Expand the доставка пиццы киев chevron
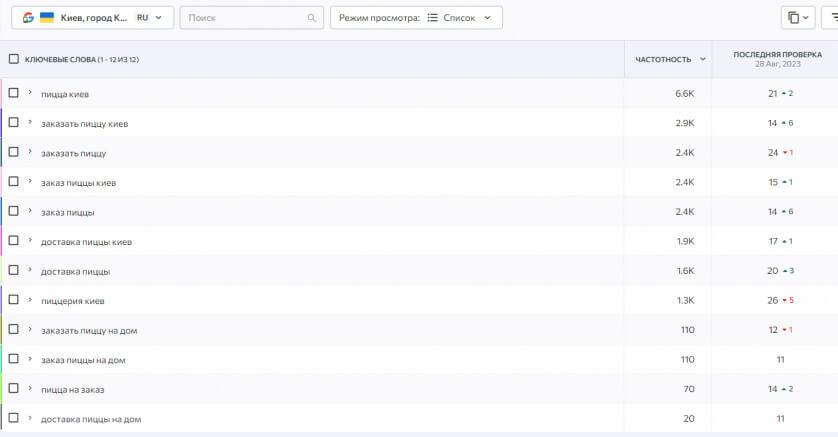 point(30,240)
